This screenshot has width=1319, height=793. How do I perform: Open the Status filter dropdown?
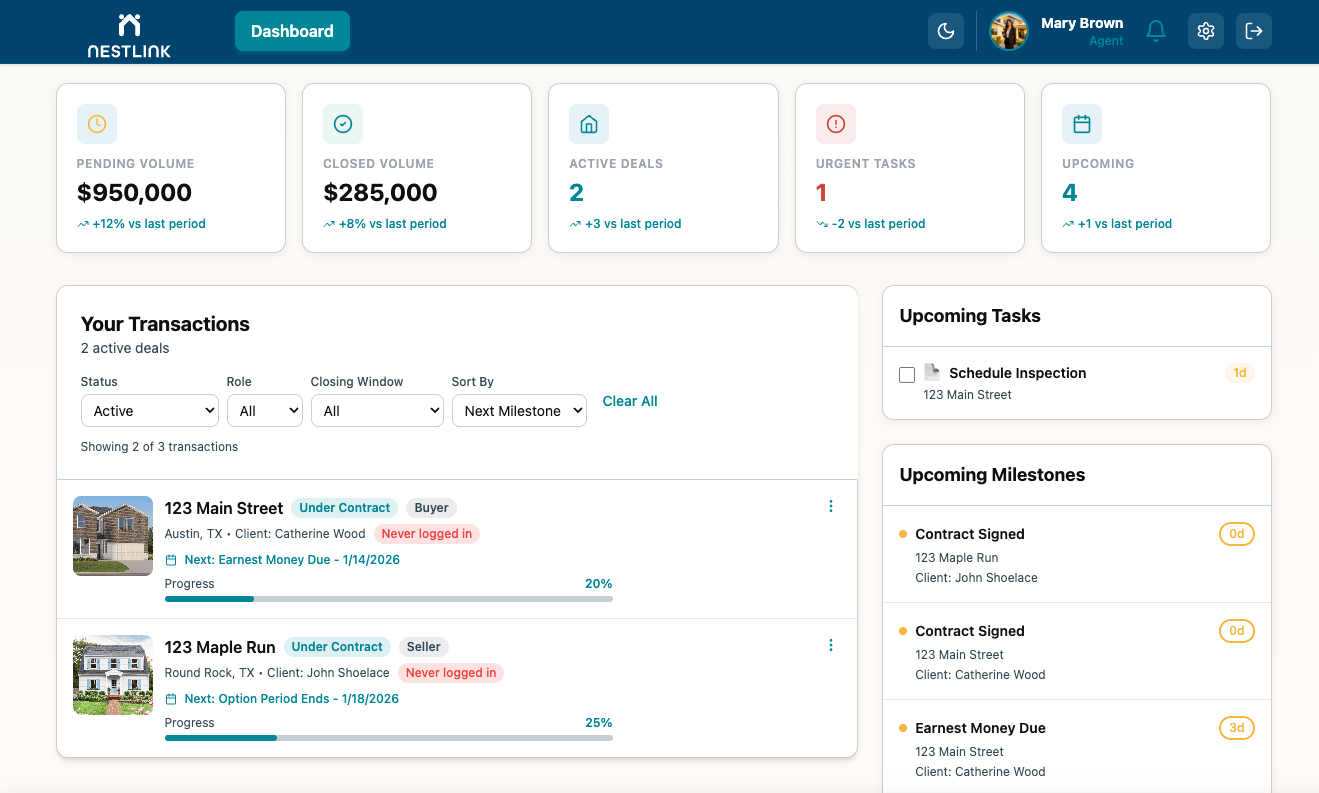coord(149,410)
